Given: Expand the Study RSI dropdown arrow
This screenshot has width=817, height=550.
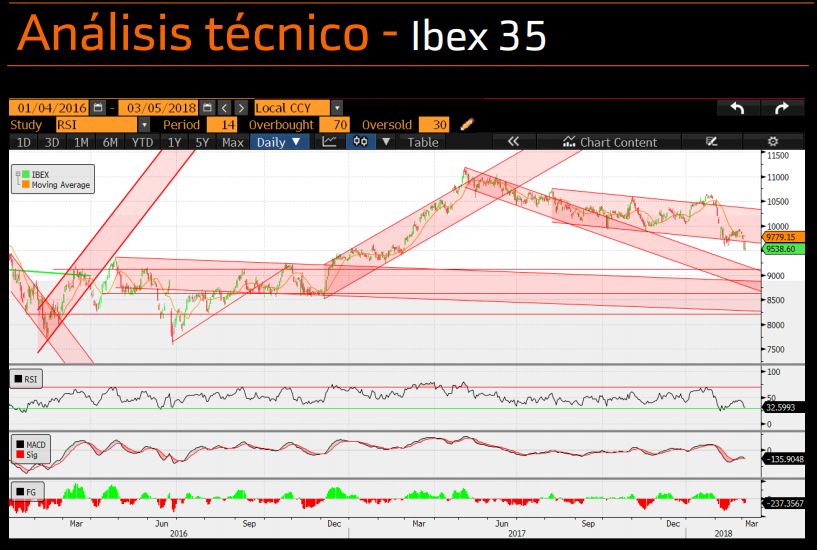Looking at the screenshot, I should tap(144, 124).
